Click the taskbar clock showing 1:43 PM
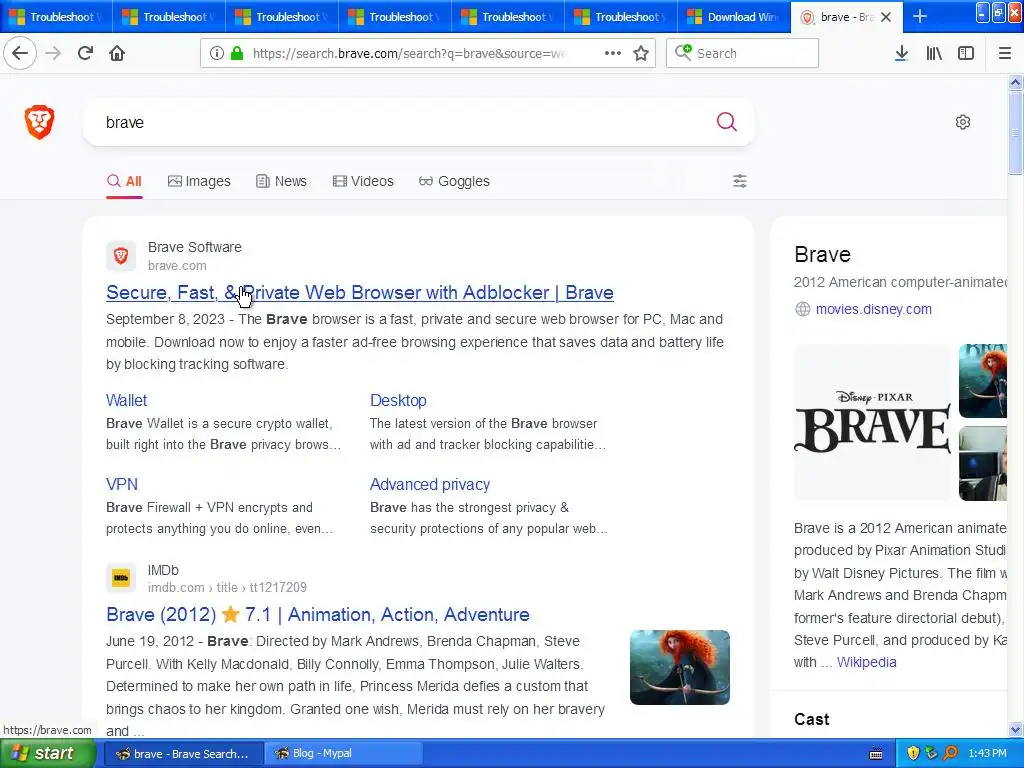The width and height of the screenshot is (1024, 768). pos(987,753)
